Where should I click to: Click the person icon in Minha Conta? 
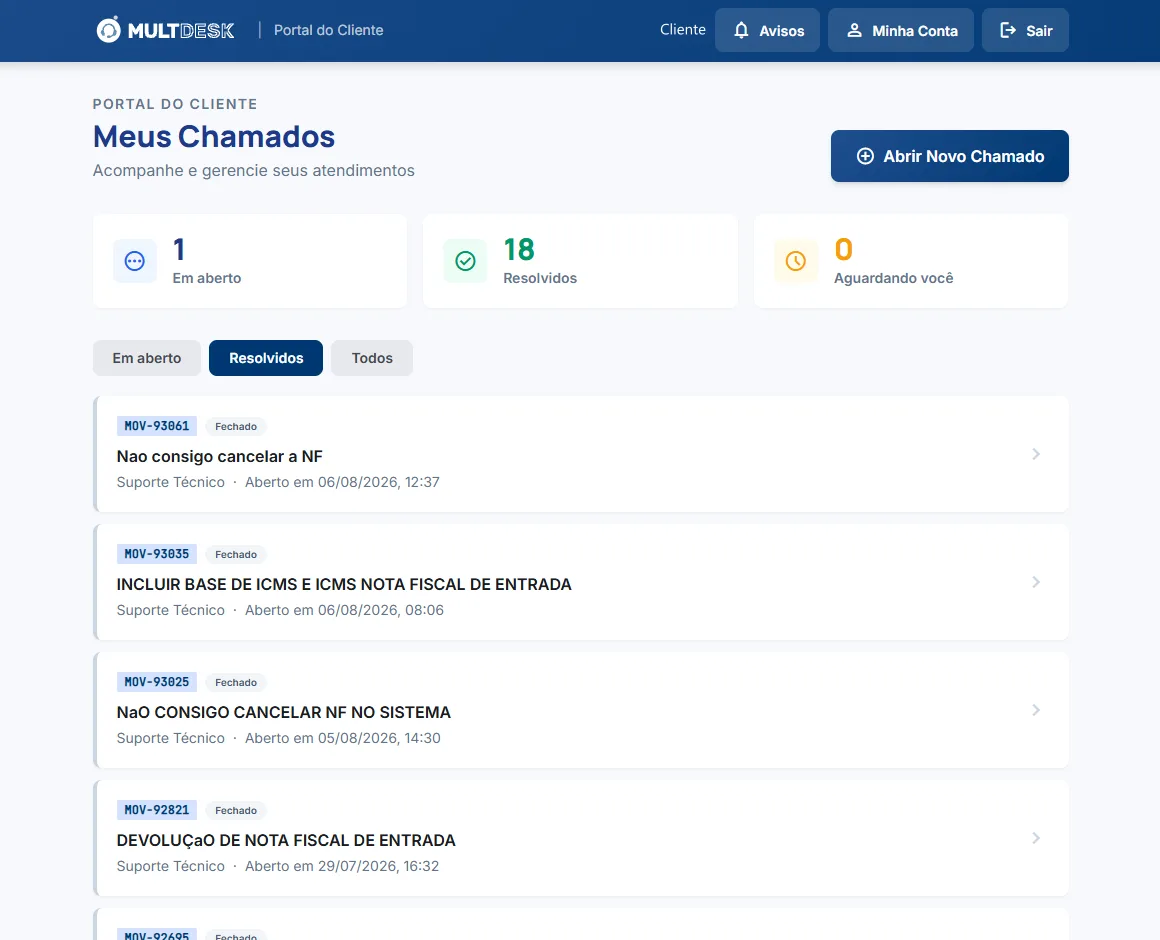click(854, 30)
